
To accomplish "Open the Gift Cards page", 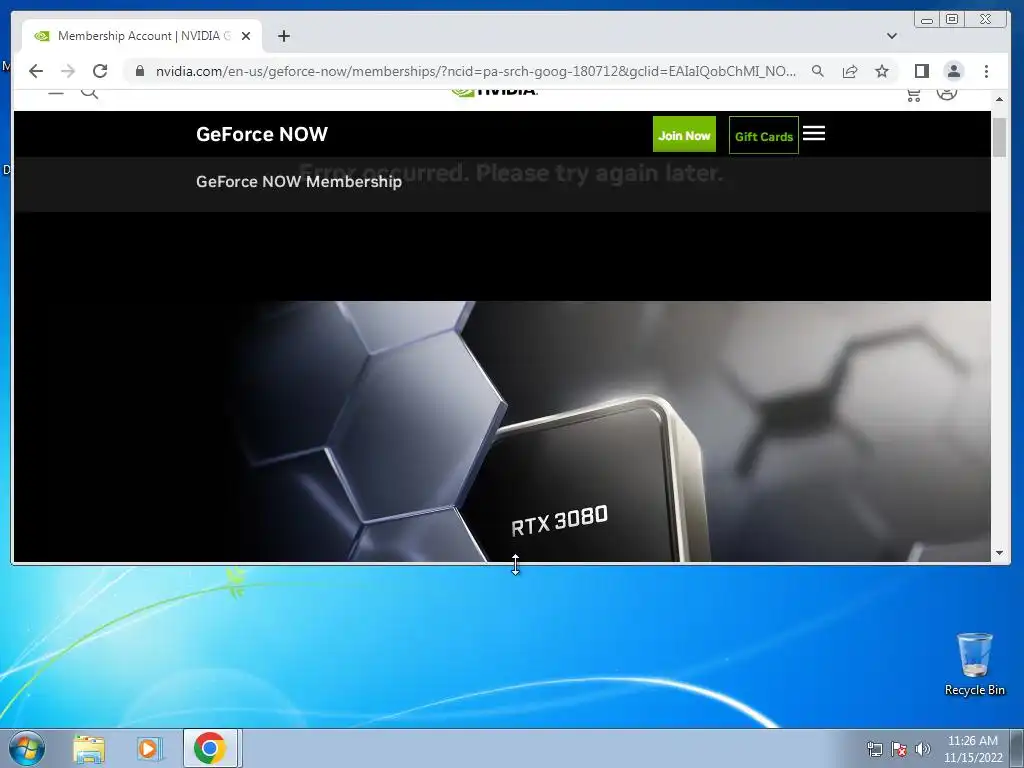I will 763,135.
